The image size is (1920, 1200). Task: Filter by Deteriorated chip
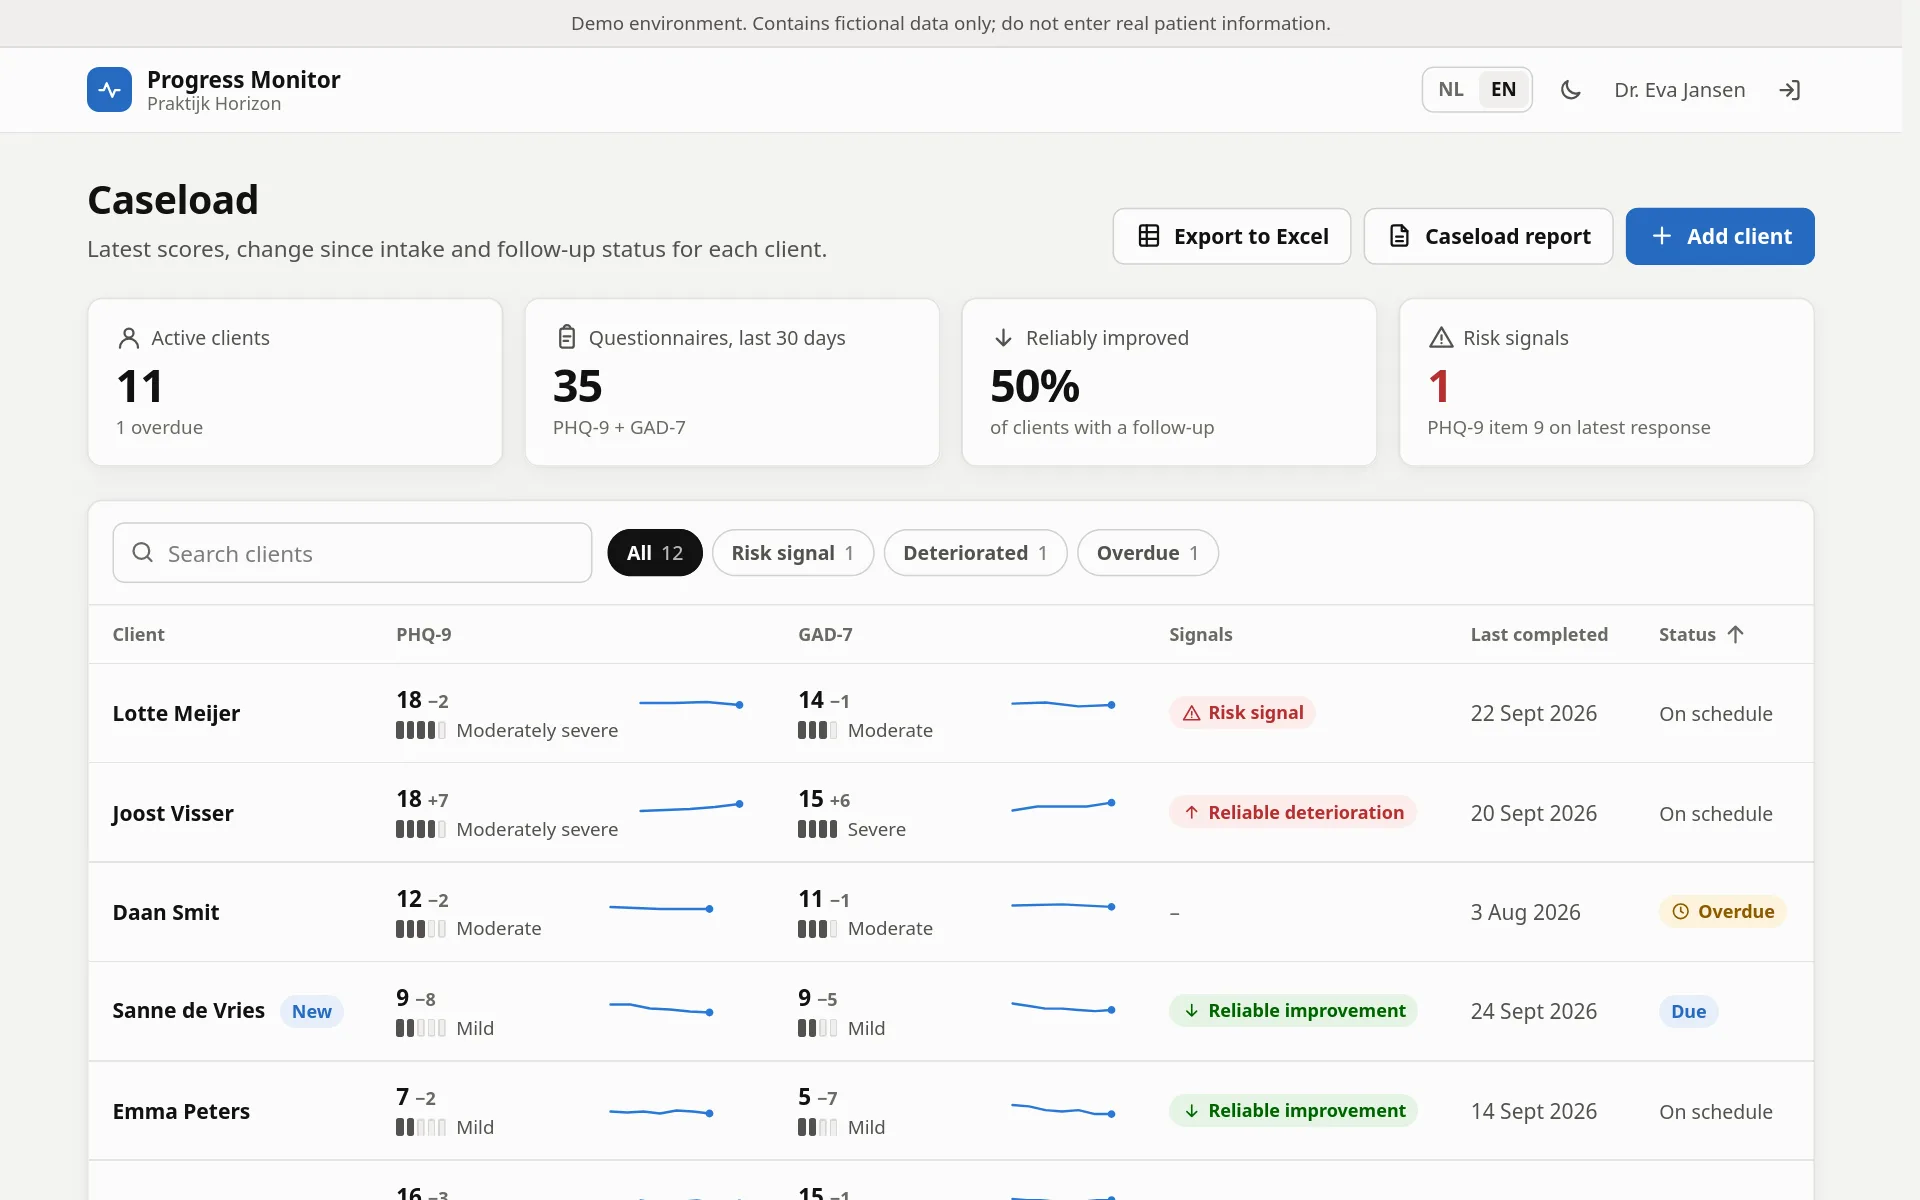(975, 552)
